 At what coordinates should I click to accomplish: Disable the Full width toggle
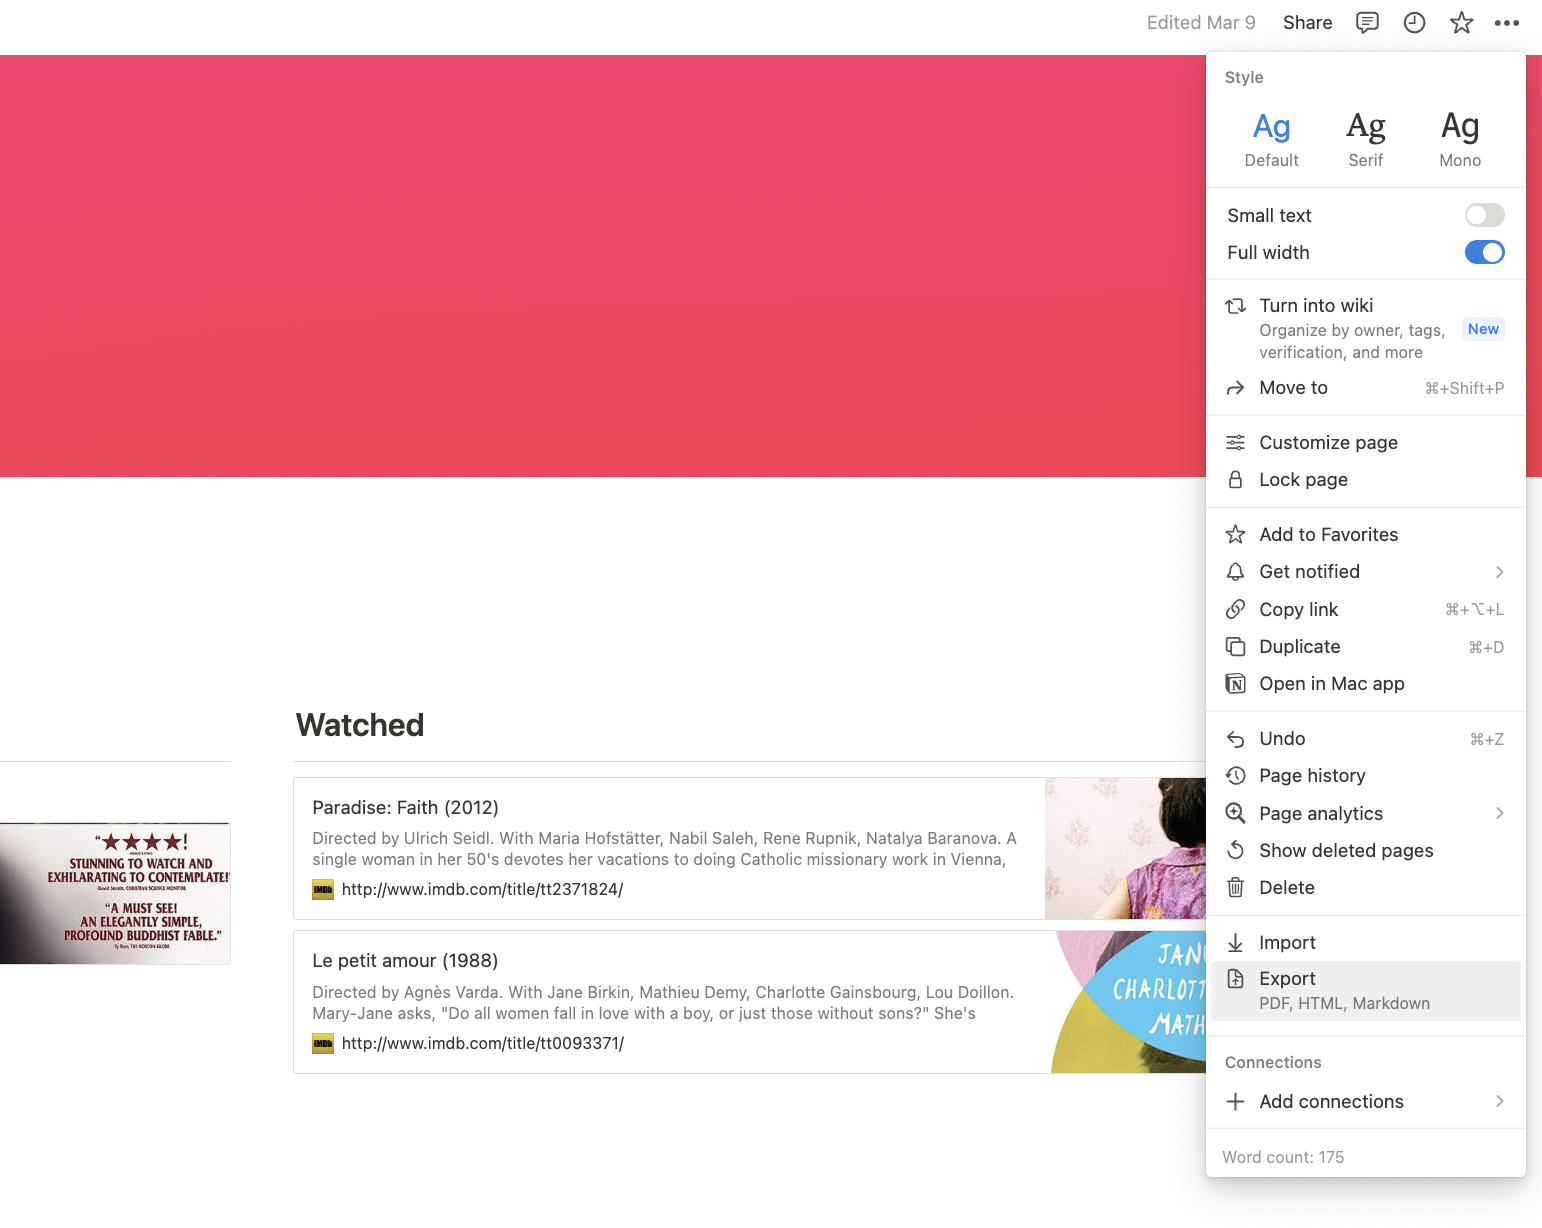click(1484, 253)
